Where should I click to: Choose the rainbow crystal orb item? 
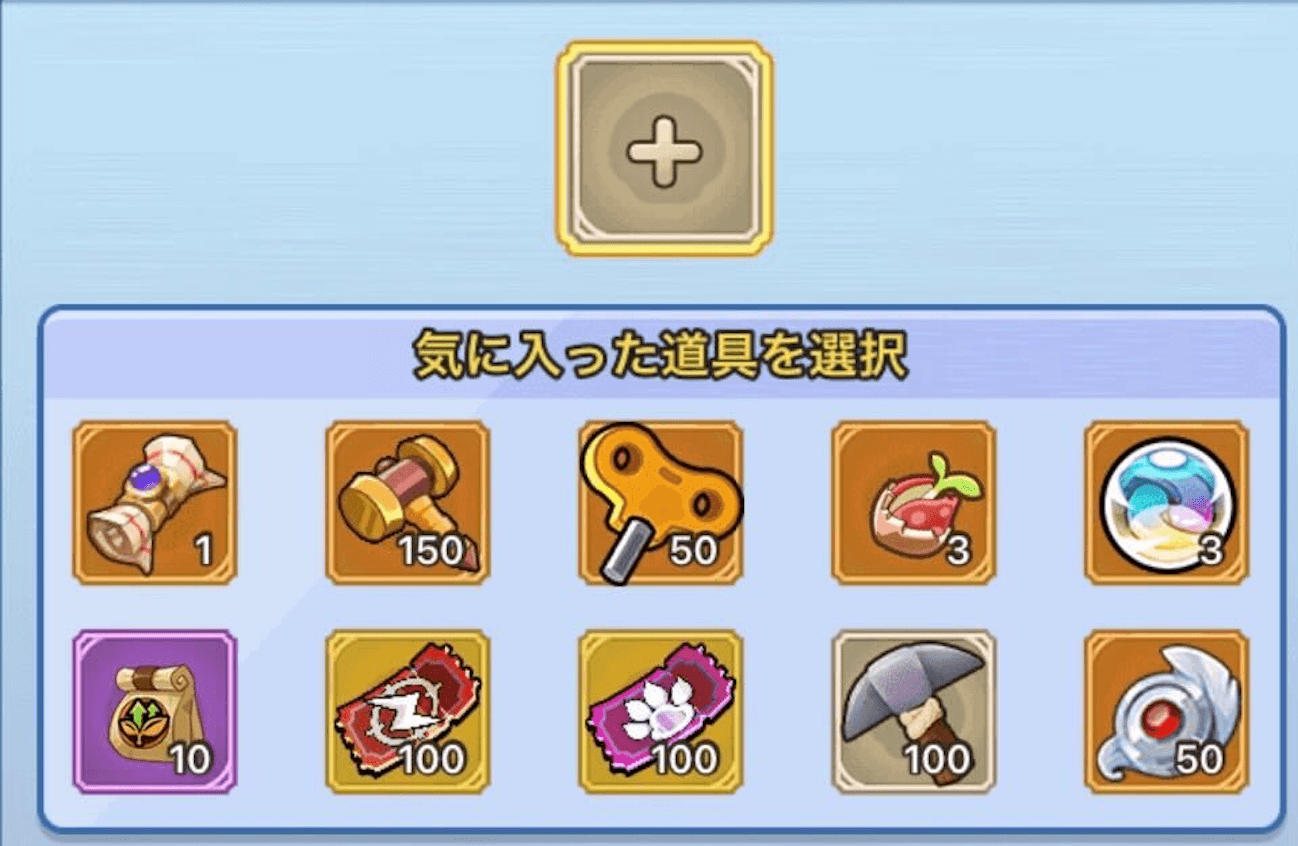pos(1167,502)
